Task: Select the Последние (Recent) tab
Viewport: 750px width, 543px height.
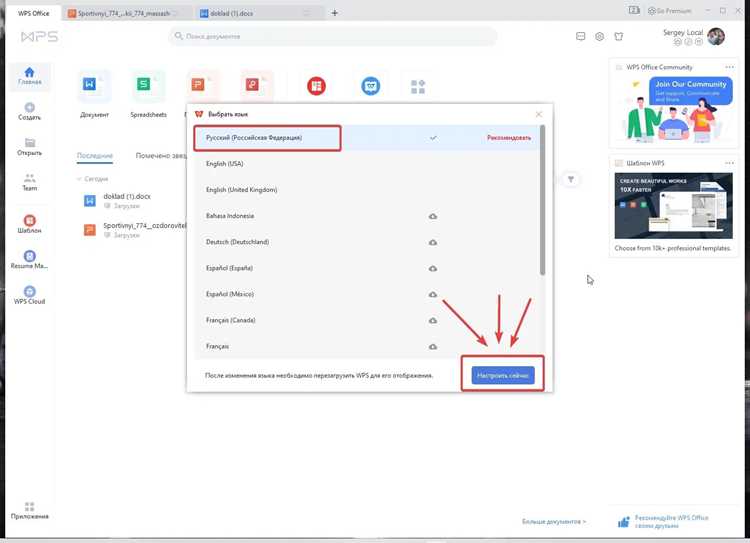Action: pyautogui.click(x=95, y=155)
